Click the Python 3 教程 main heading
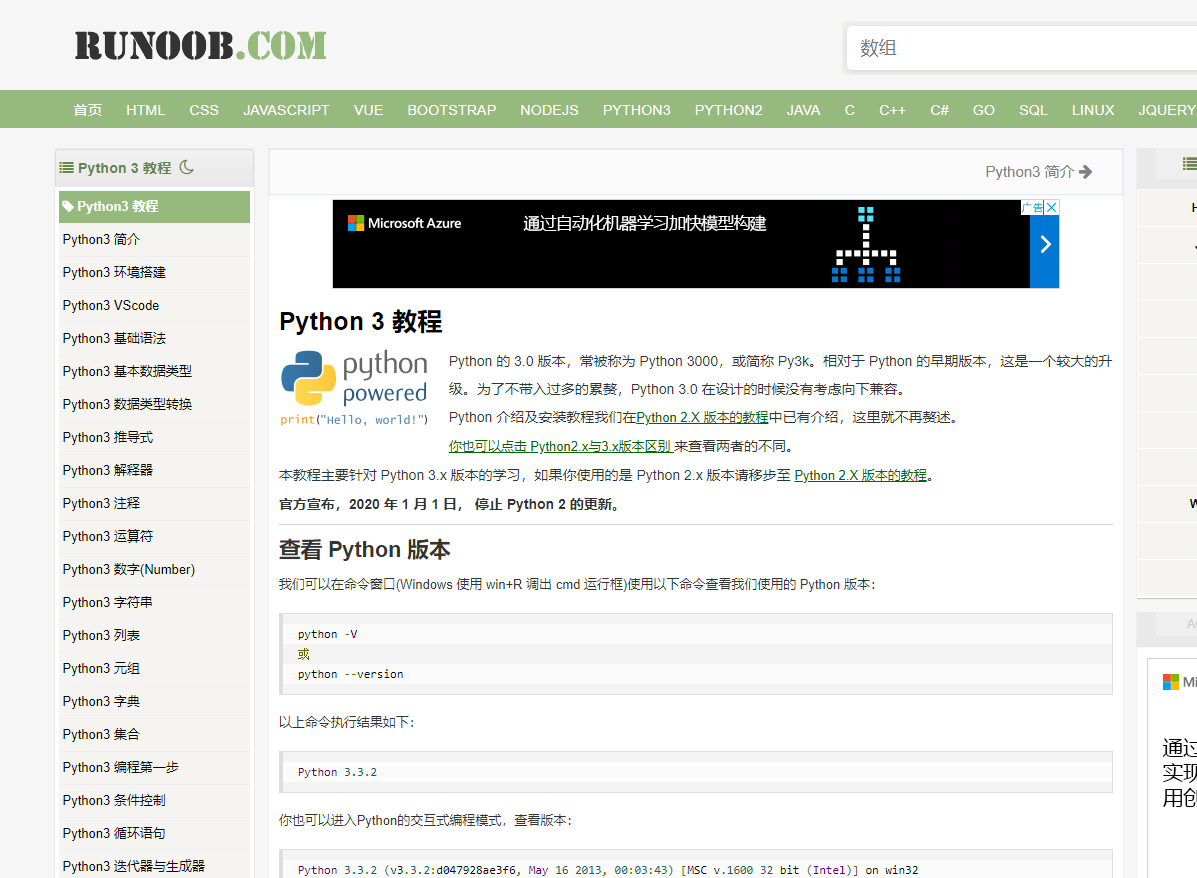 360,321
